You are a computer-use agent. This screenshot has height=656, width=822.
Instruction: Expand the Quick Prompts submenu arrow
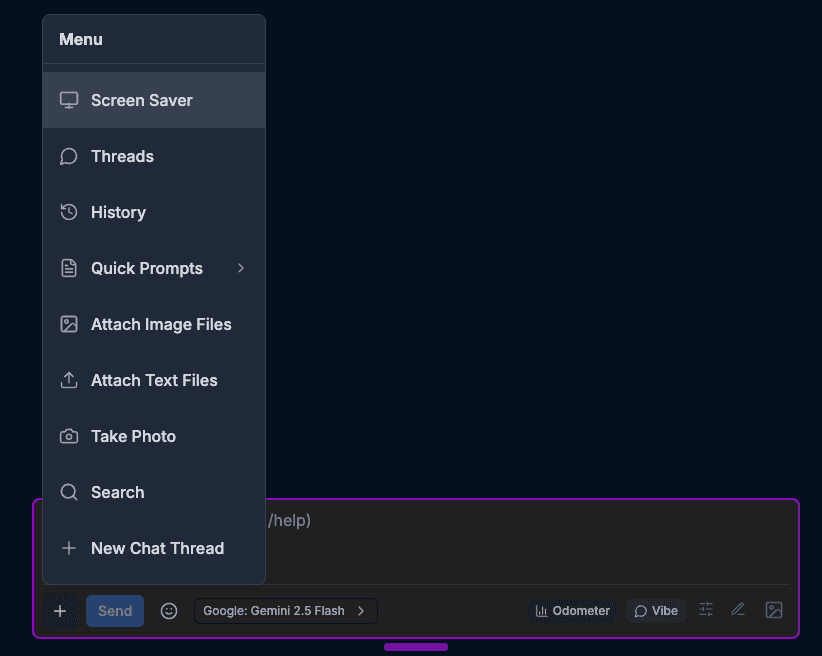click(x=241, y=268)
